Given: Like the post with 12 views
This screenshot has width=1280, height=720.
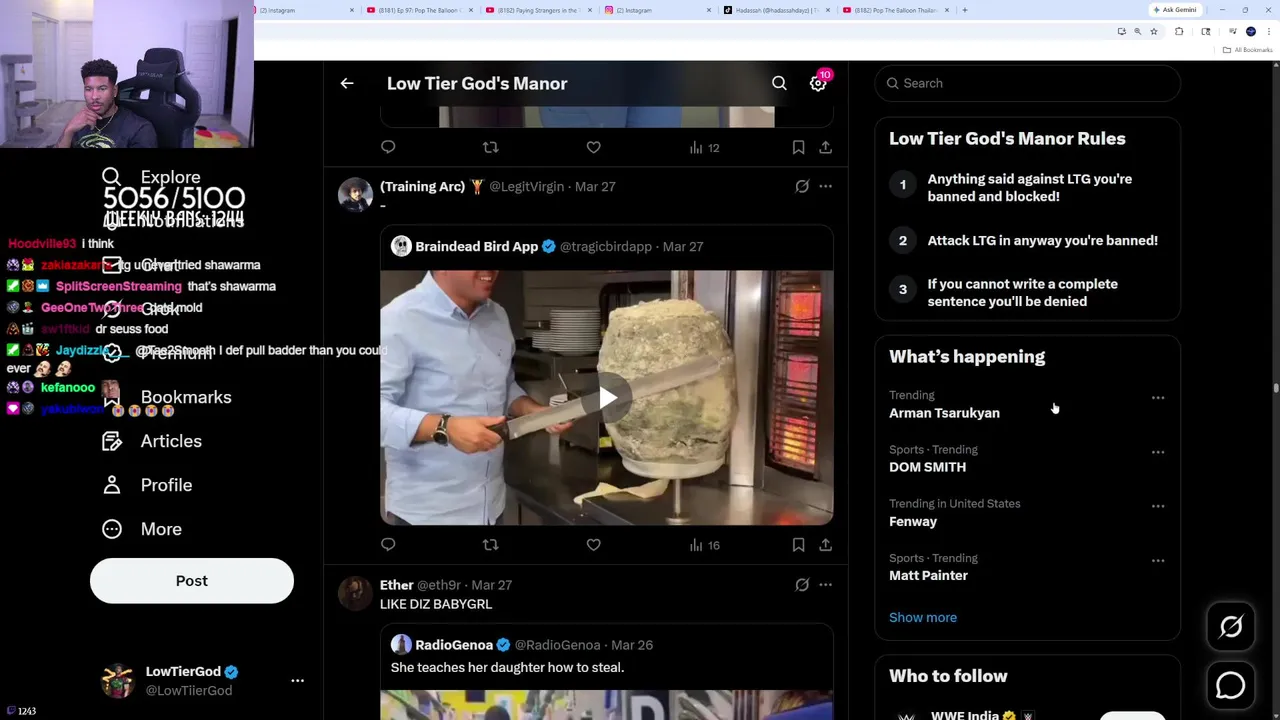Looking at the screenshot, I should (x=593, y=148).
